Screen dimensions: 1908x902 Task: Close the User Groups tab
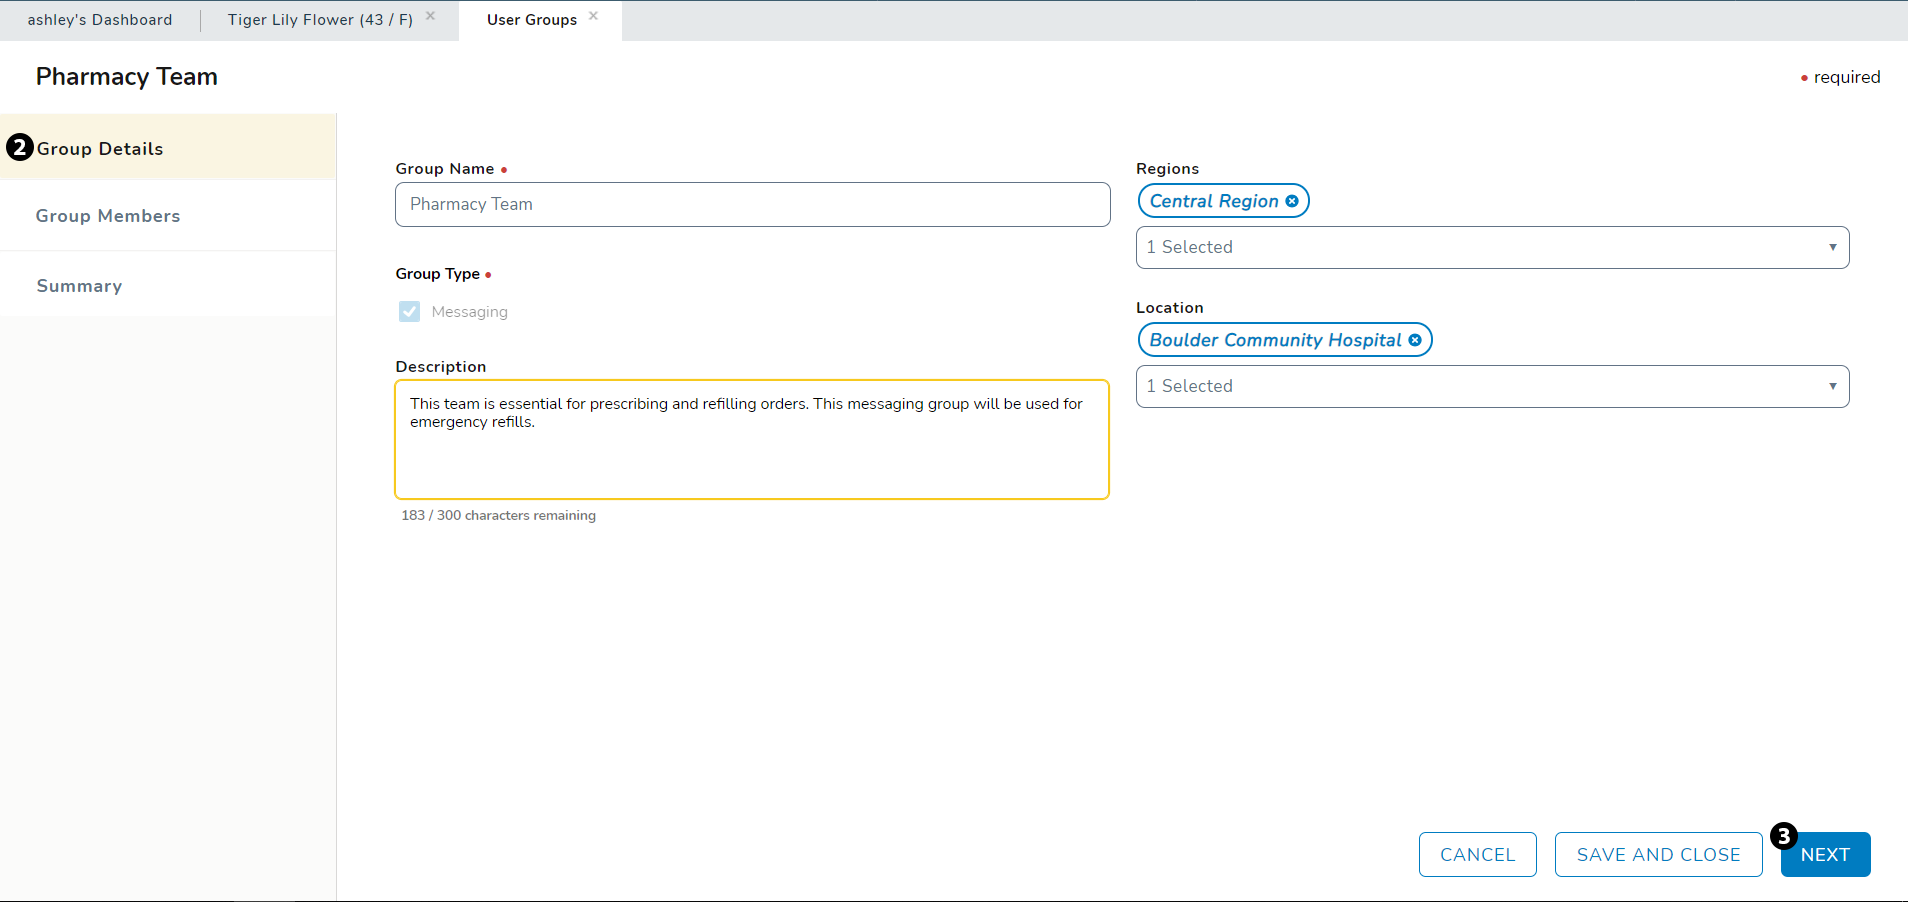pyautogui.click(x=593, y=16)
